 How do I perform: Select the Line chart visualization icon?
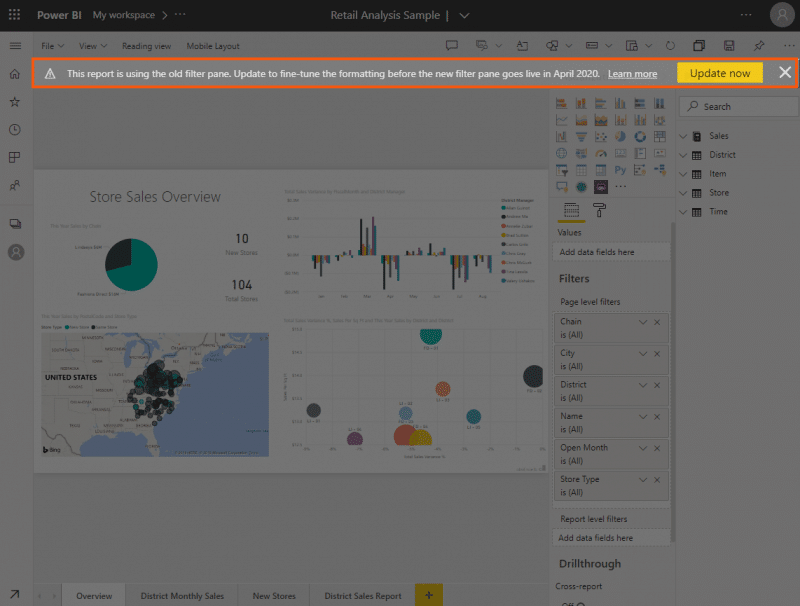tap(561, 120)
